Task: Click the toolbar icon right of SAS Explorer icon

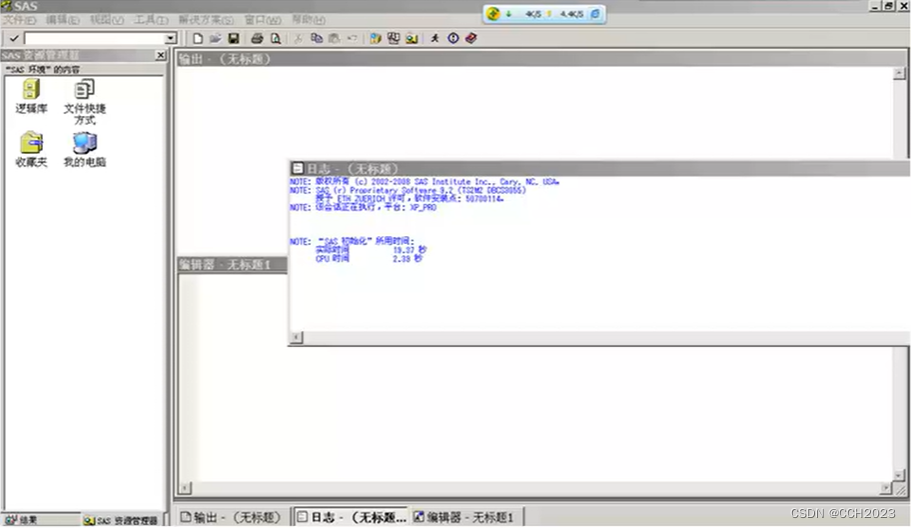Action: [412, 38]
